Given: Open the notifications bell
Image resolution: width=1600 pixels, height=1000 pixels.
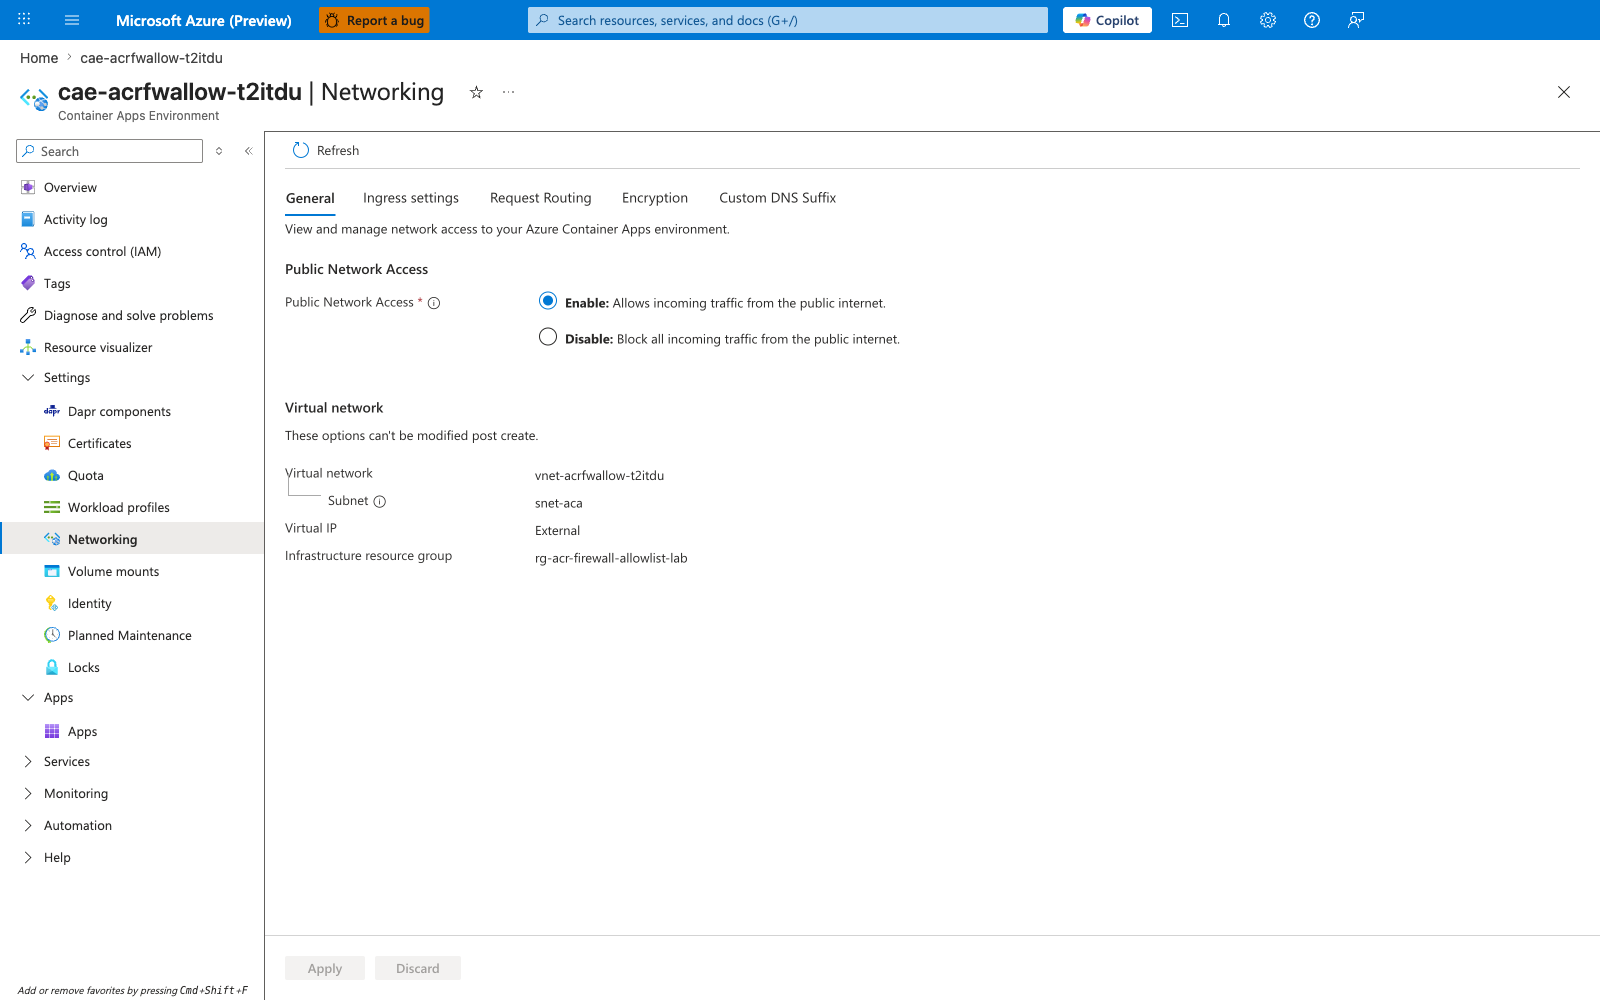Looking at the screenshot, I should click(1224, 20).
